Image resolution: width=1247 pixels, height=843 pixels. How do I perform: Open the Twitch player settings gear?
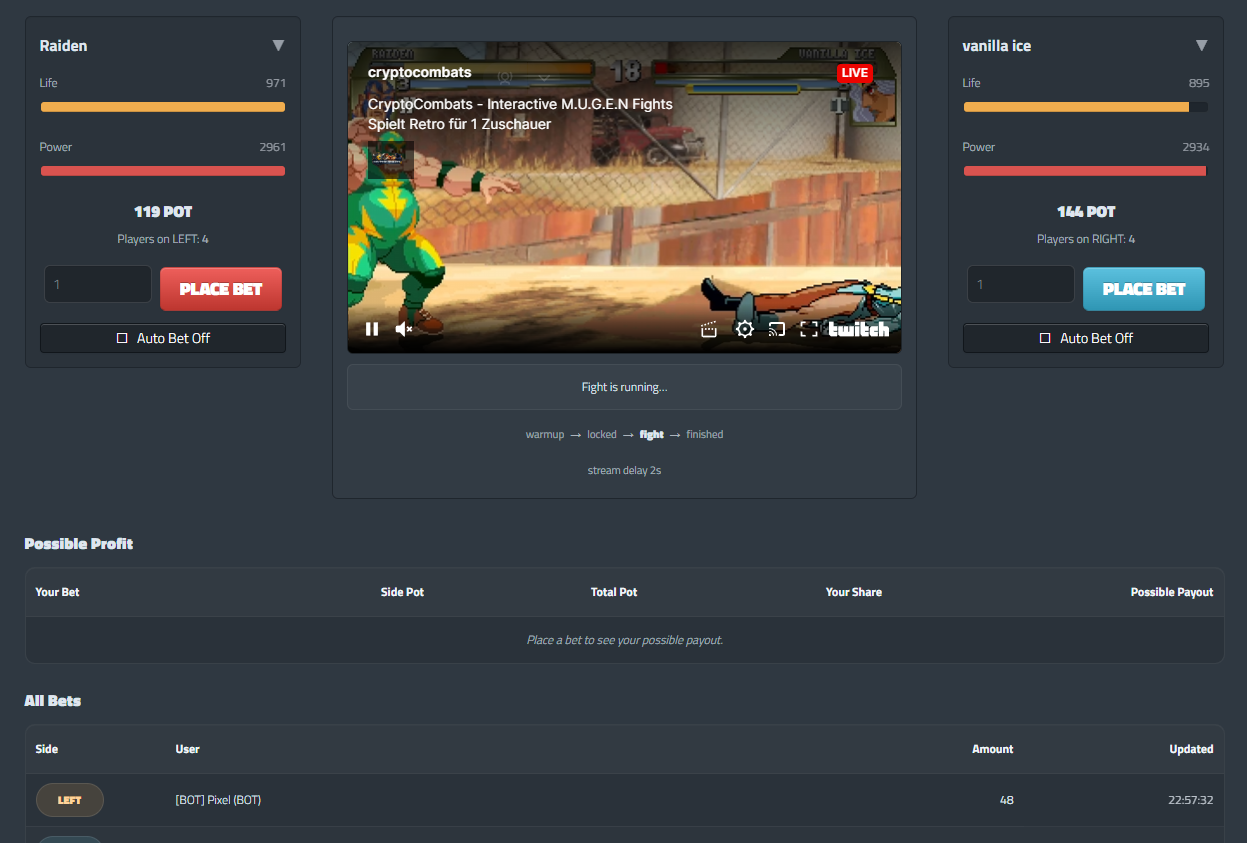tap(744, 329)
